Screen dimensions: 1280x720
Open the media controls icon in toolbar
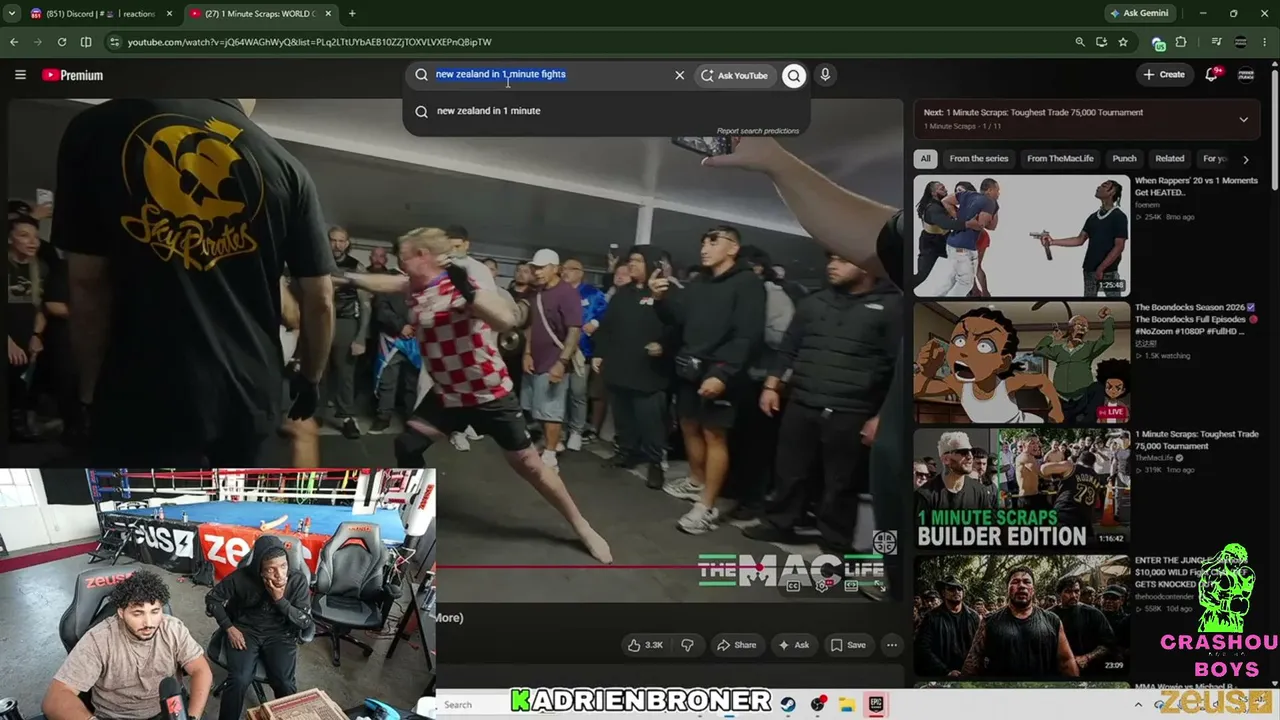point(1217,42)
